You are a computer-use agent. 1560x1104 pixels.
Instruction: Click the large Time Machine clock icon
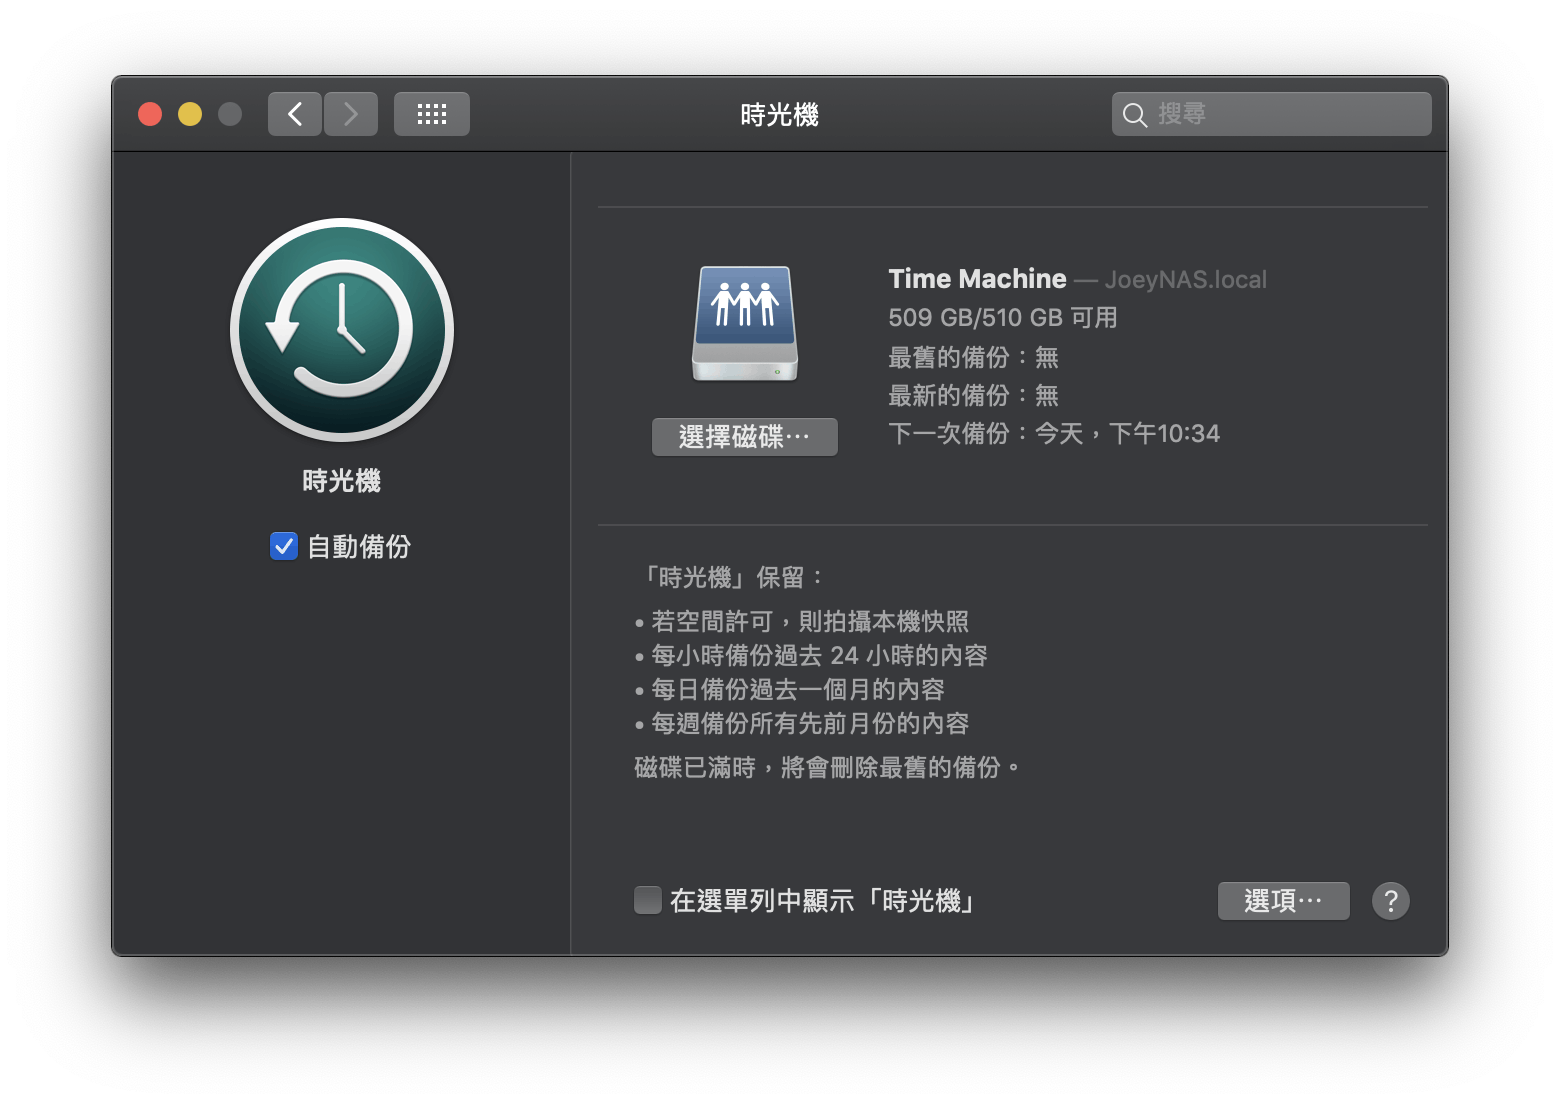tap(342, 330)
